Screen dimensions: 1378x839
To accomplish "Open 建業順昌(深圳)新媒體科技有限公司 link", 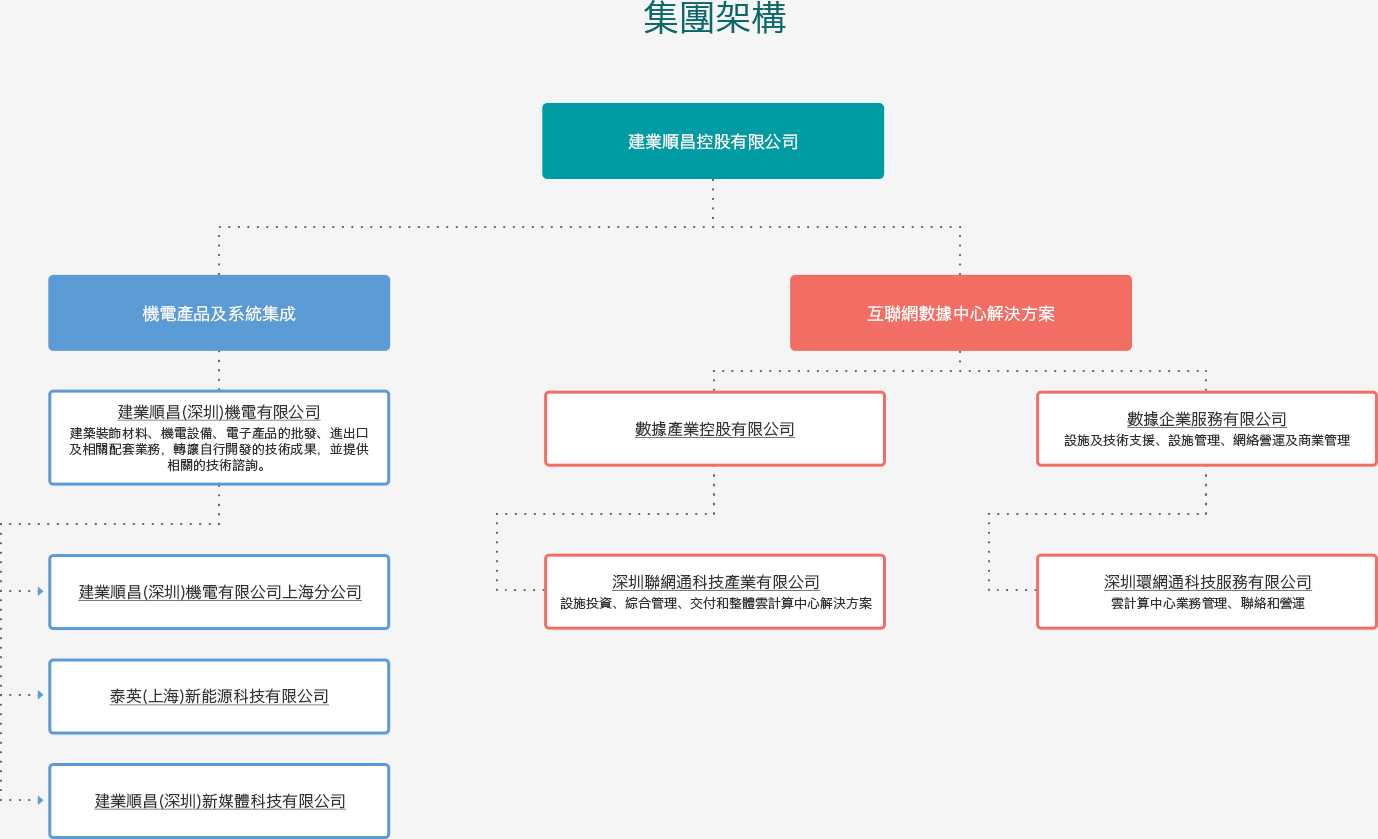I will pos(220,801).
